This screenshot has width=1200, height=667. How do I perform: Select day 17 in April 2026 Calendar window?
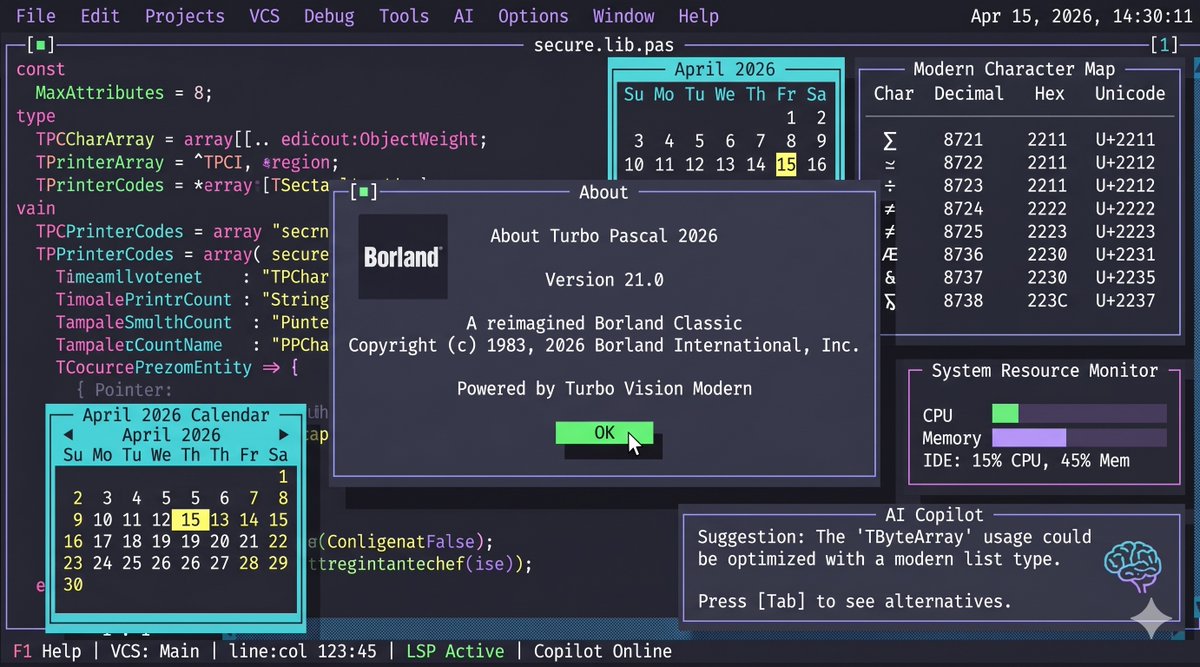click(x=103, y=541)
